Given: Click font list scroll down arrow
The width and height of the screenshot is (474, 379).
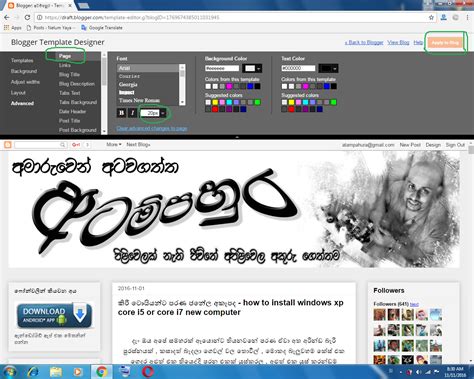Looking at the screenshot, I should click(182, 102).
